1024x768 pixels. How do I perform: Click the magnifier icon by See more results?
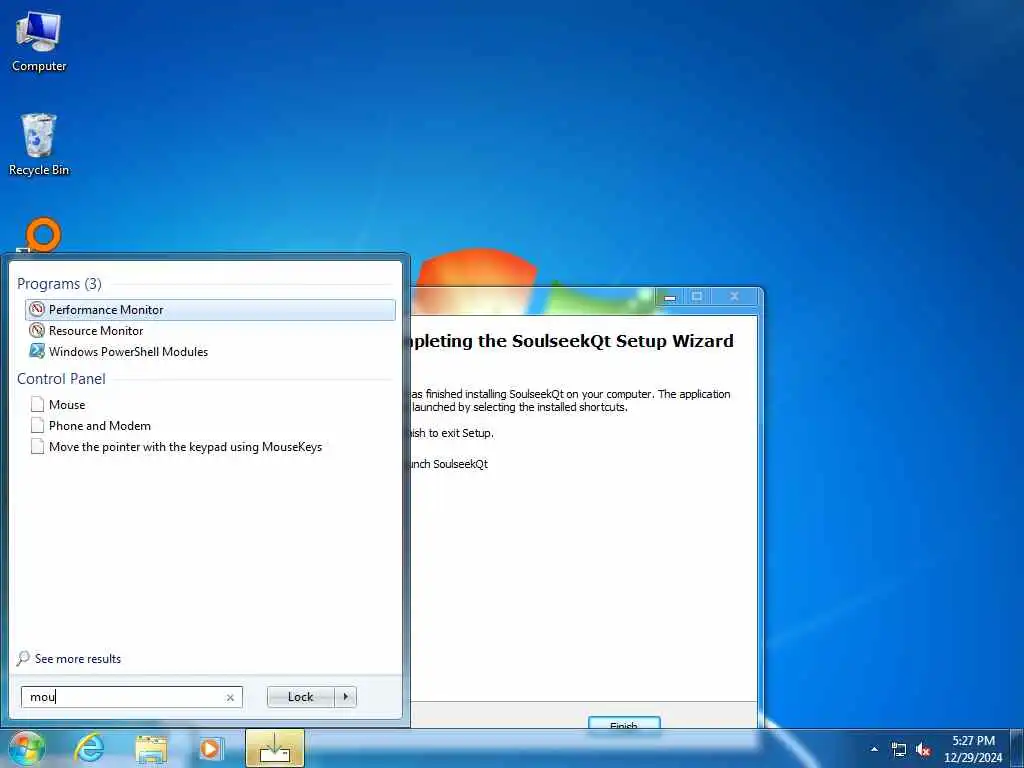23,658
